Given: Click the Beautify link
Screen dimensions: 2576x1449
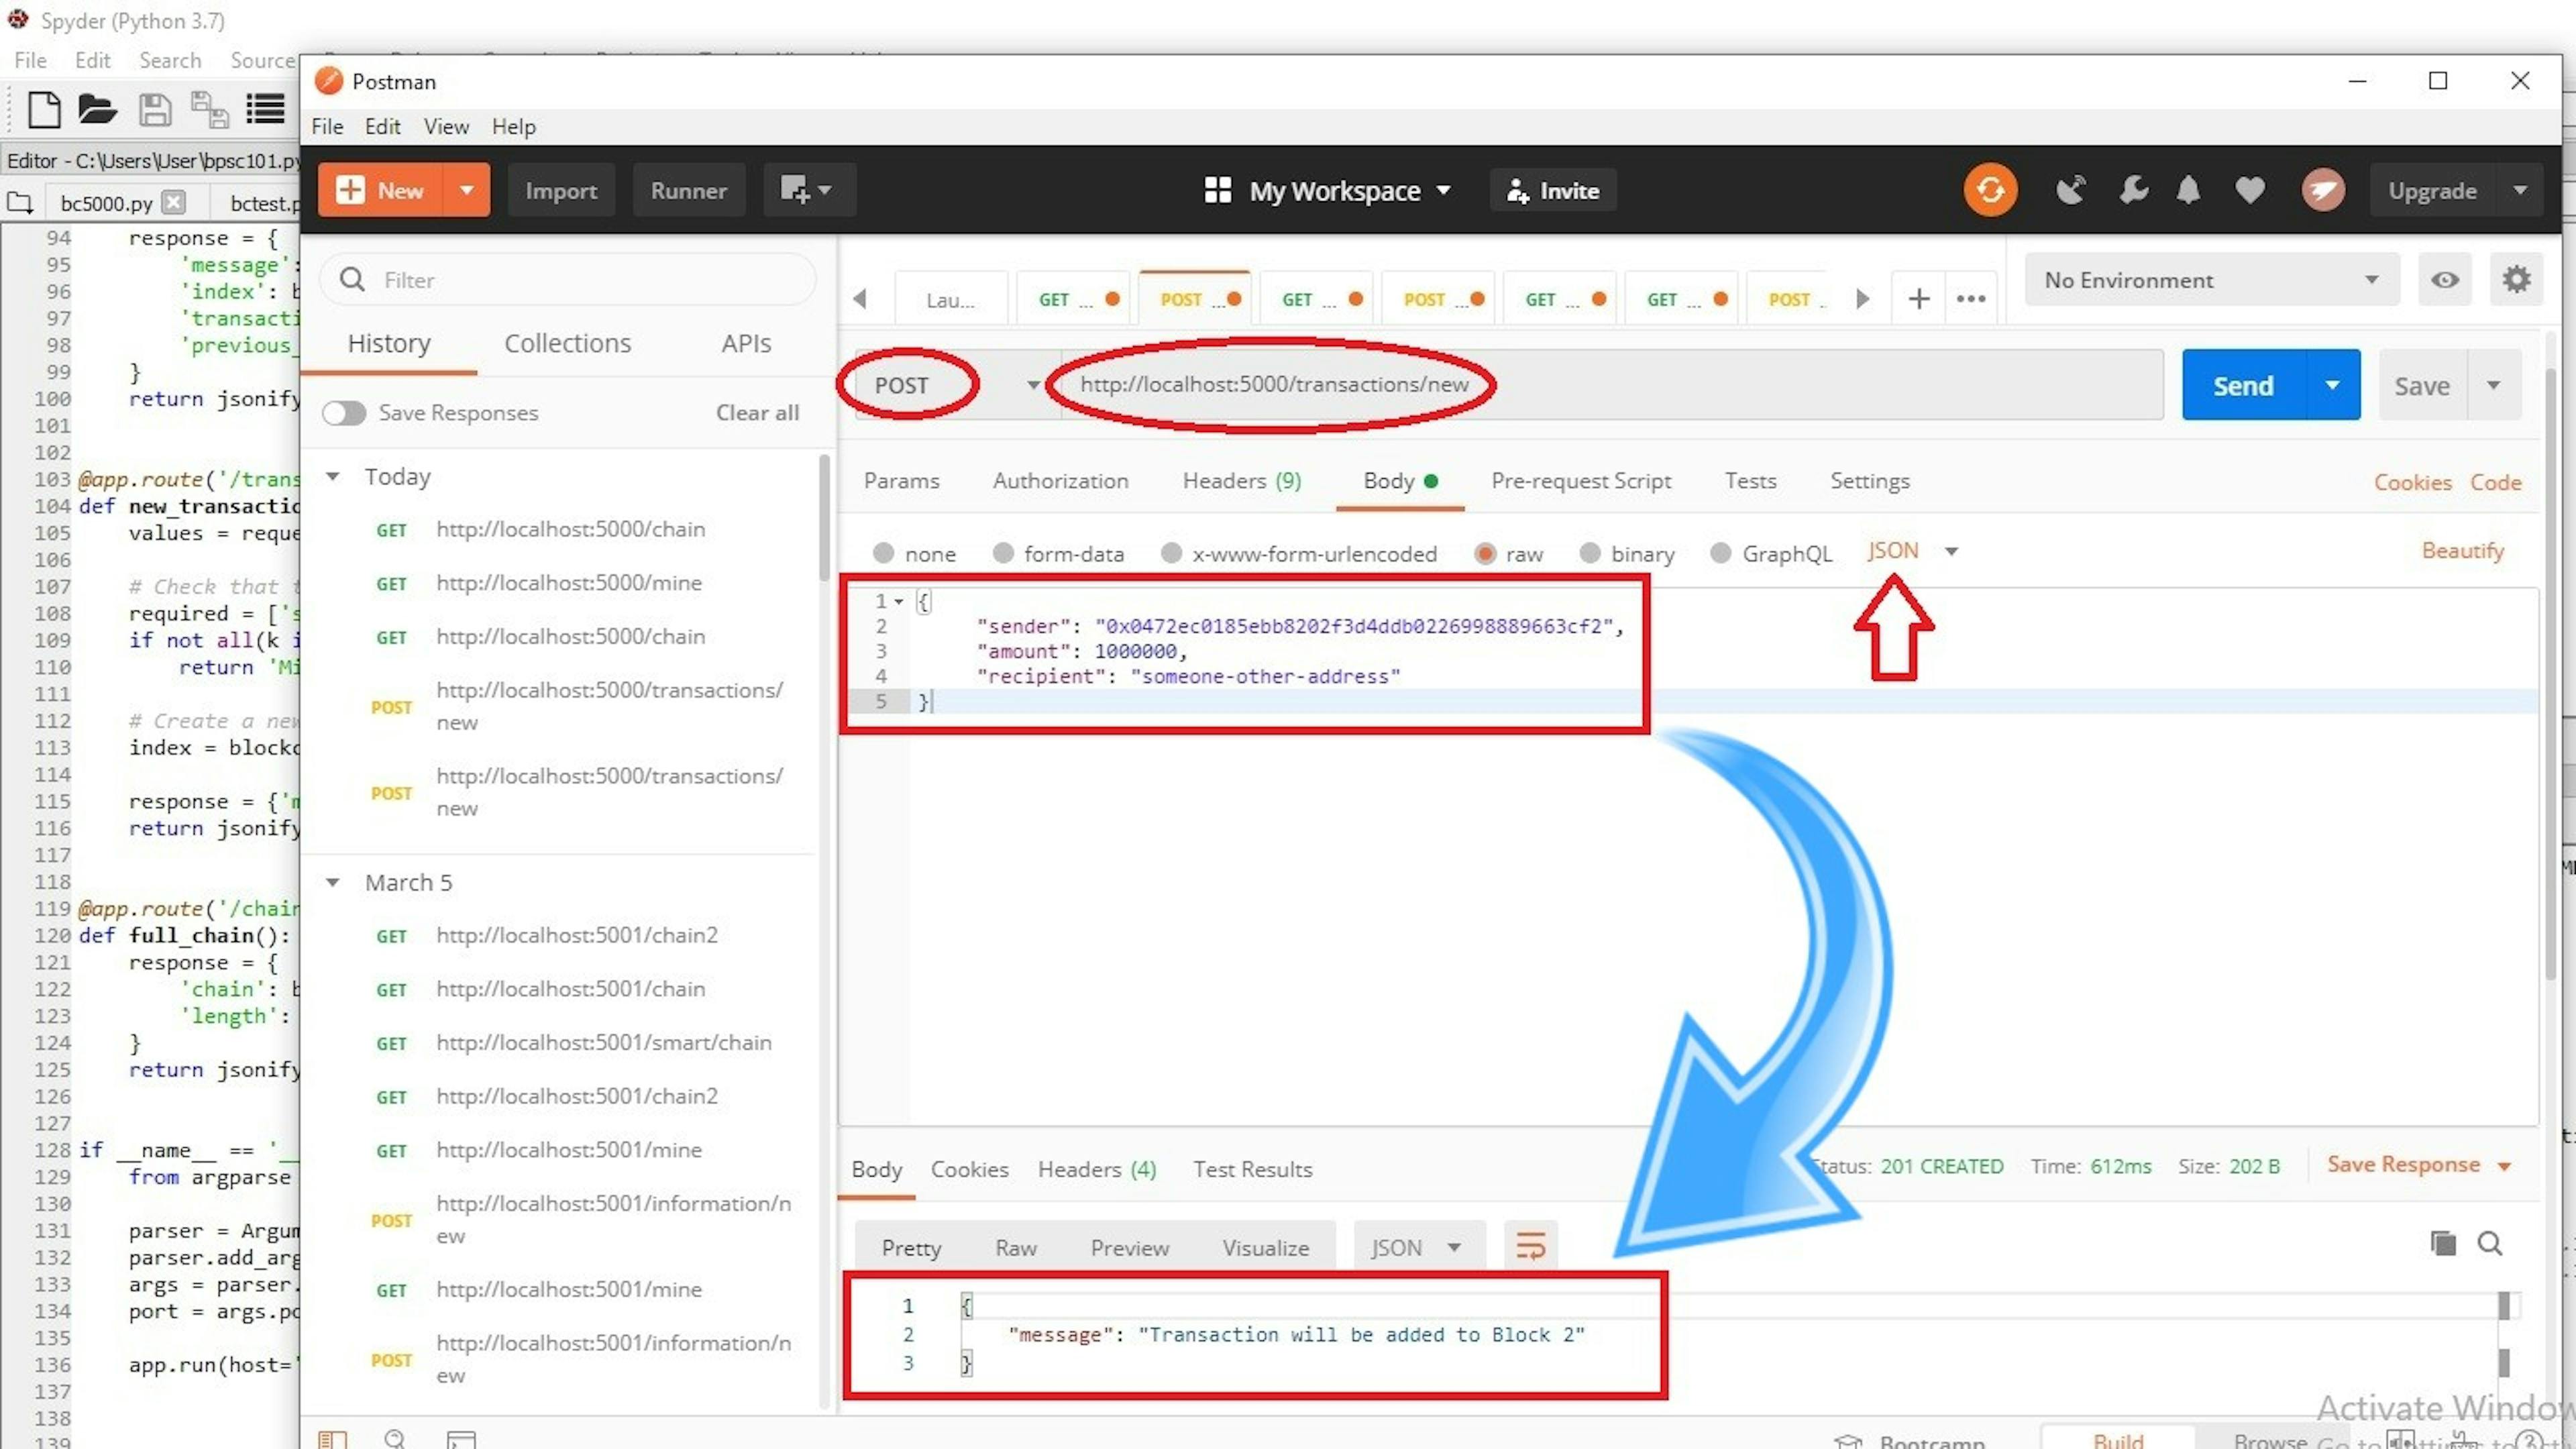Looking at the screenshot, I should 2462,551.
